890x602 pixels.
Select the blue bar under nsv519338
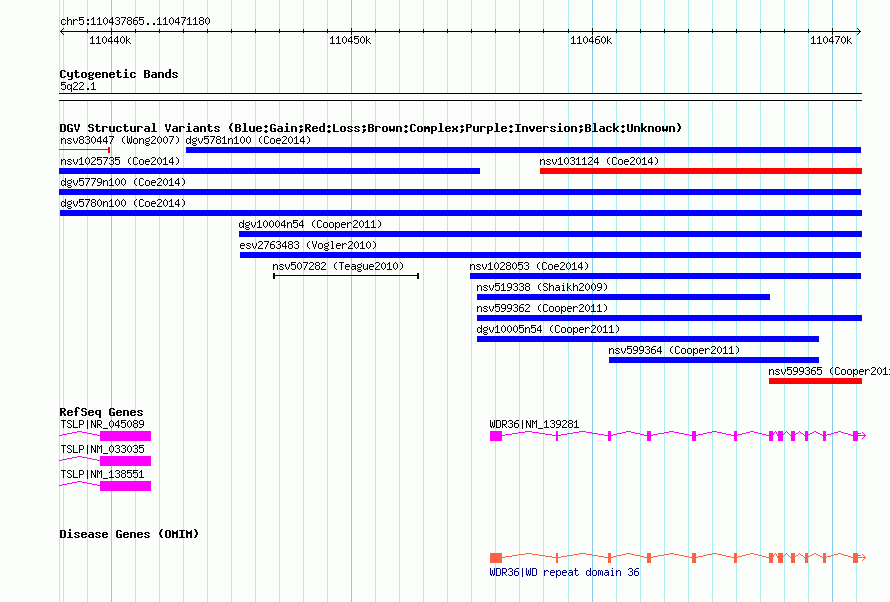click(623, 297)
